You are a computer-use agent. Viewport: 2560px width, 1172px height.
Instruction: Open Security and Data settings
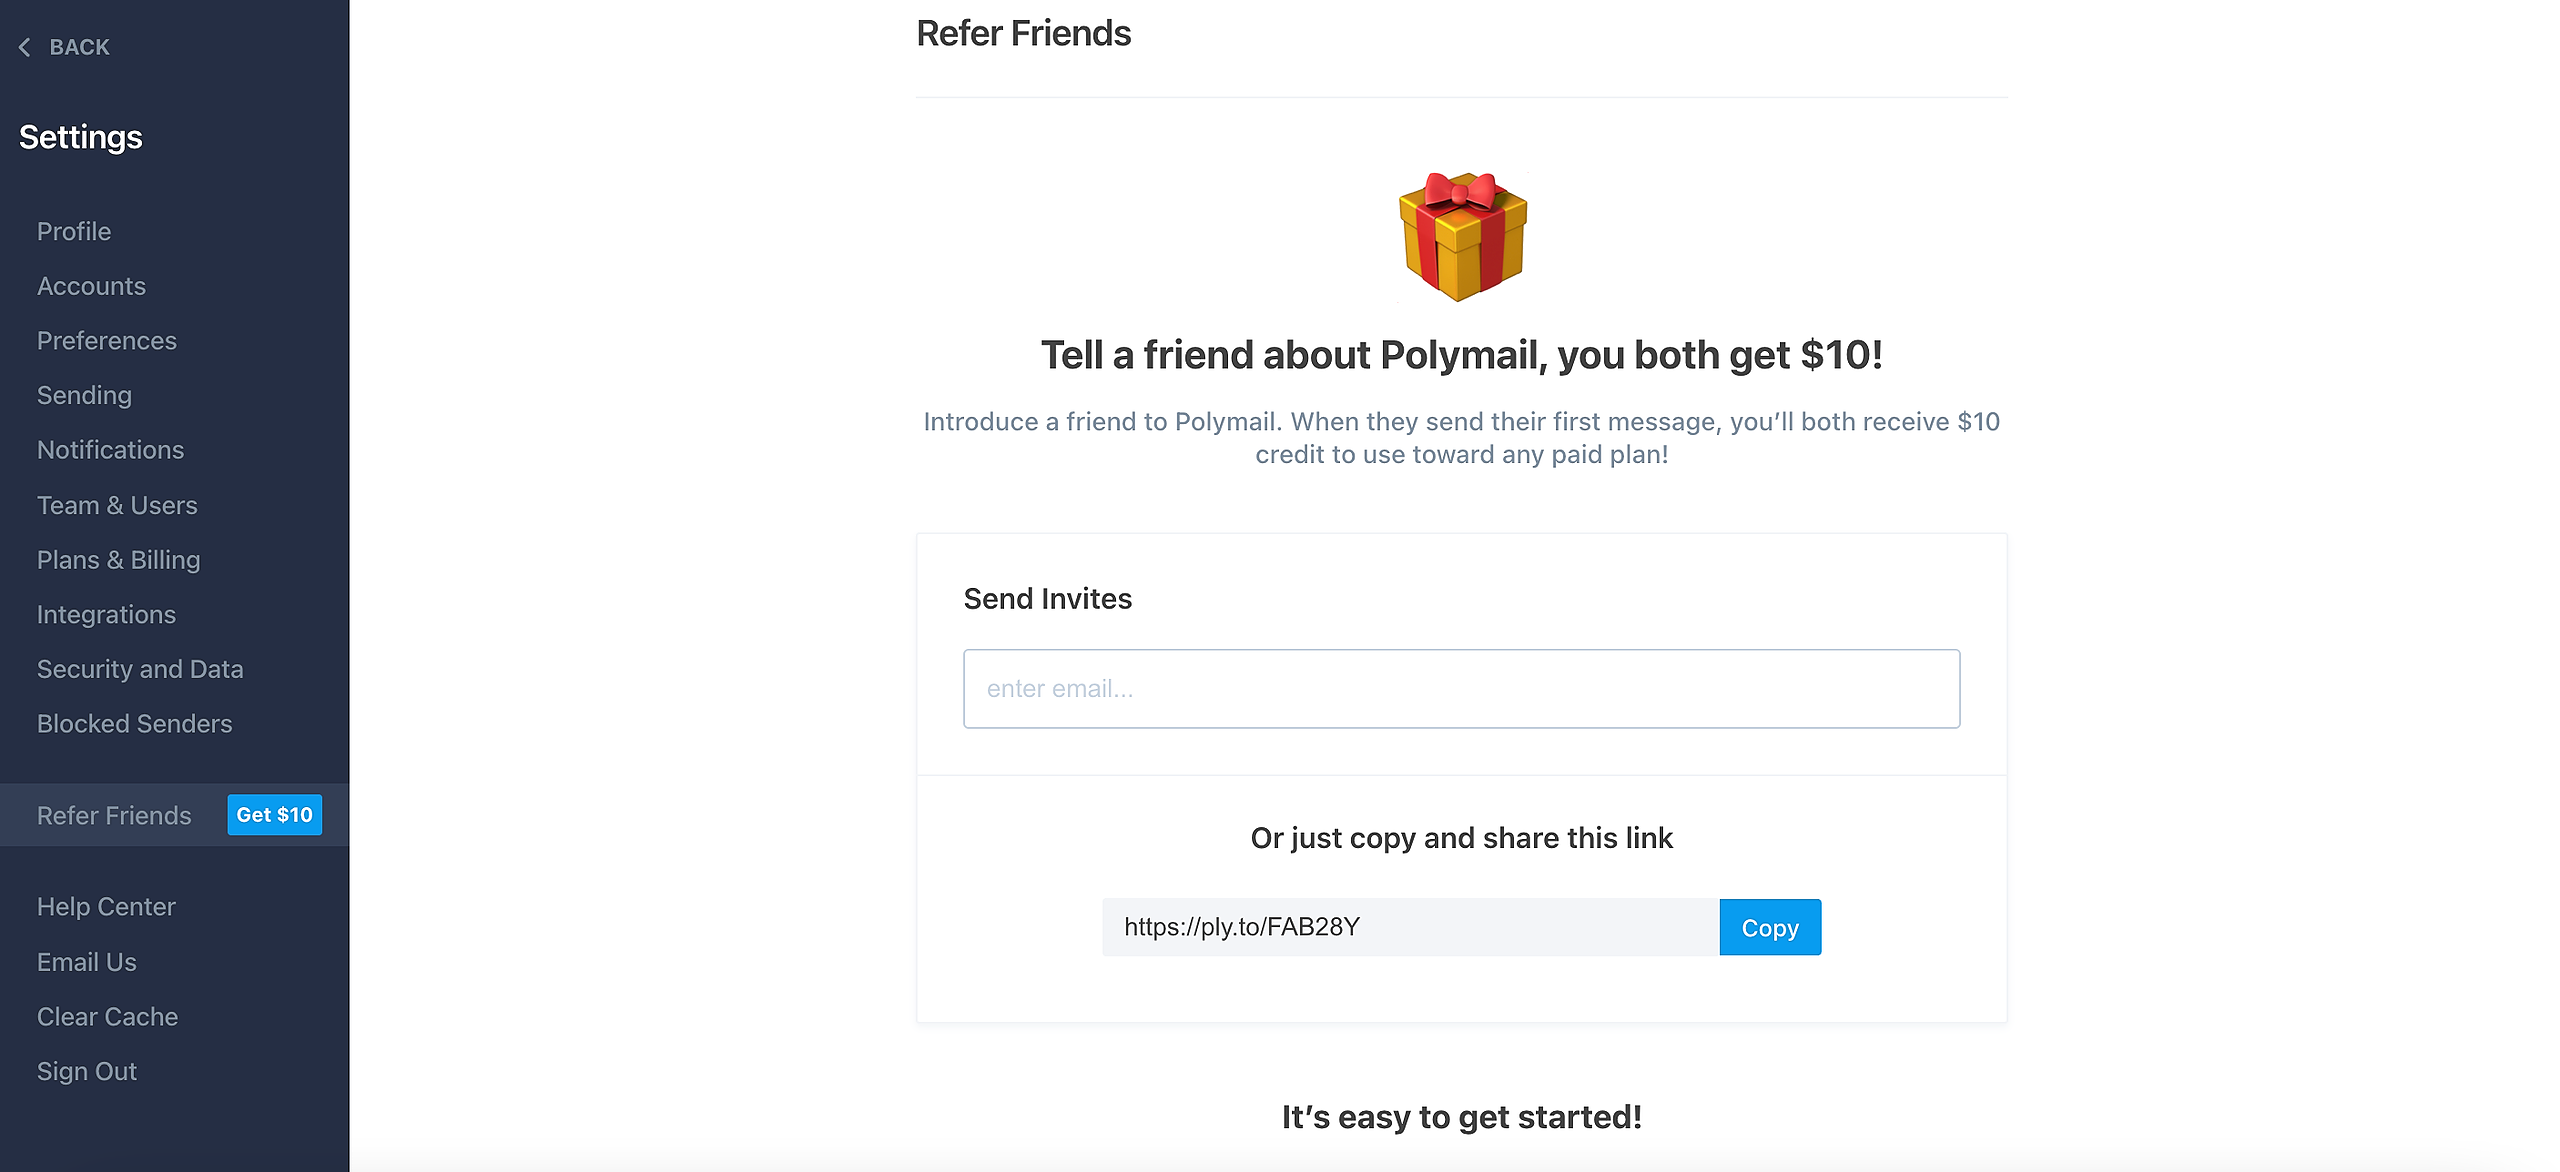(140, 669)
